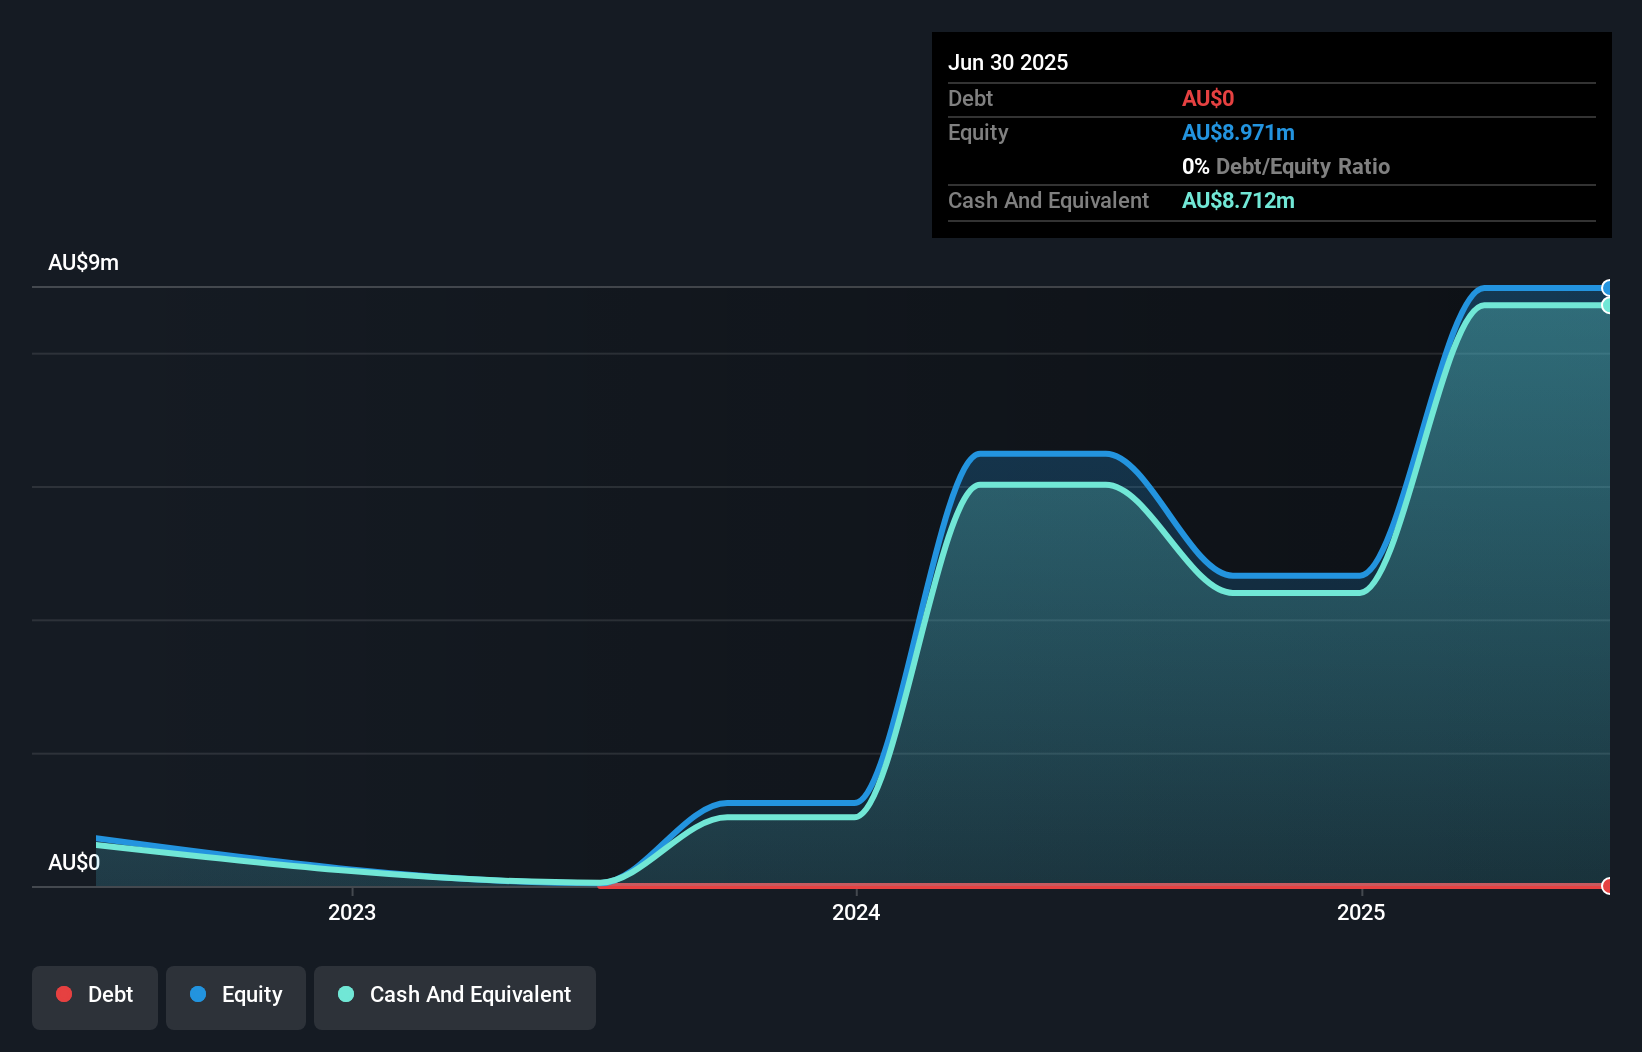Screen dimensions: 1642x1052
Task: Click the teal Cash And Equivalent legend dot
Action: tap(346, 994)
